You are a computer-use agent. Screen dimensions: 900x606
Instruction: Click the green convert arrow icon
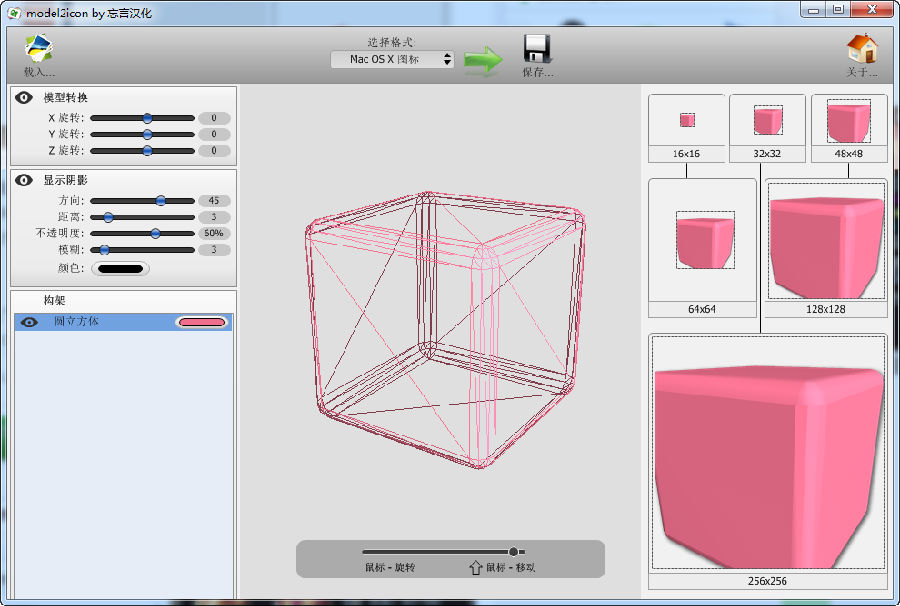tap(484, 59)
